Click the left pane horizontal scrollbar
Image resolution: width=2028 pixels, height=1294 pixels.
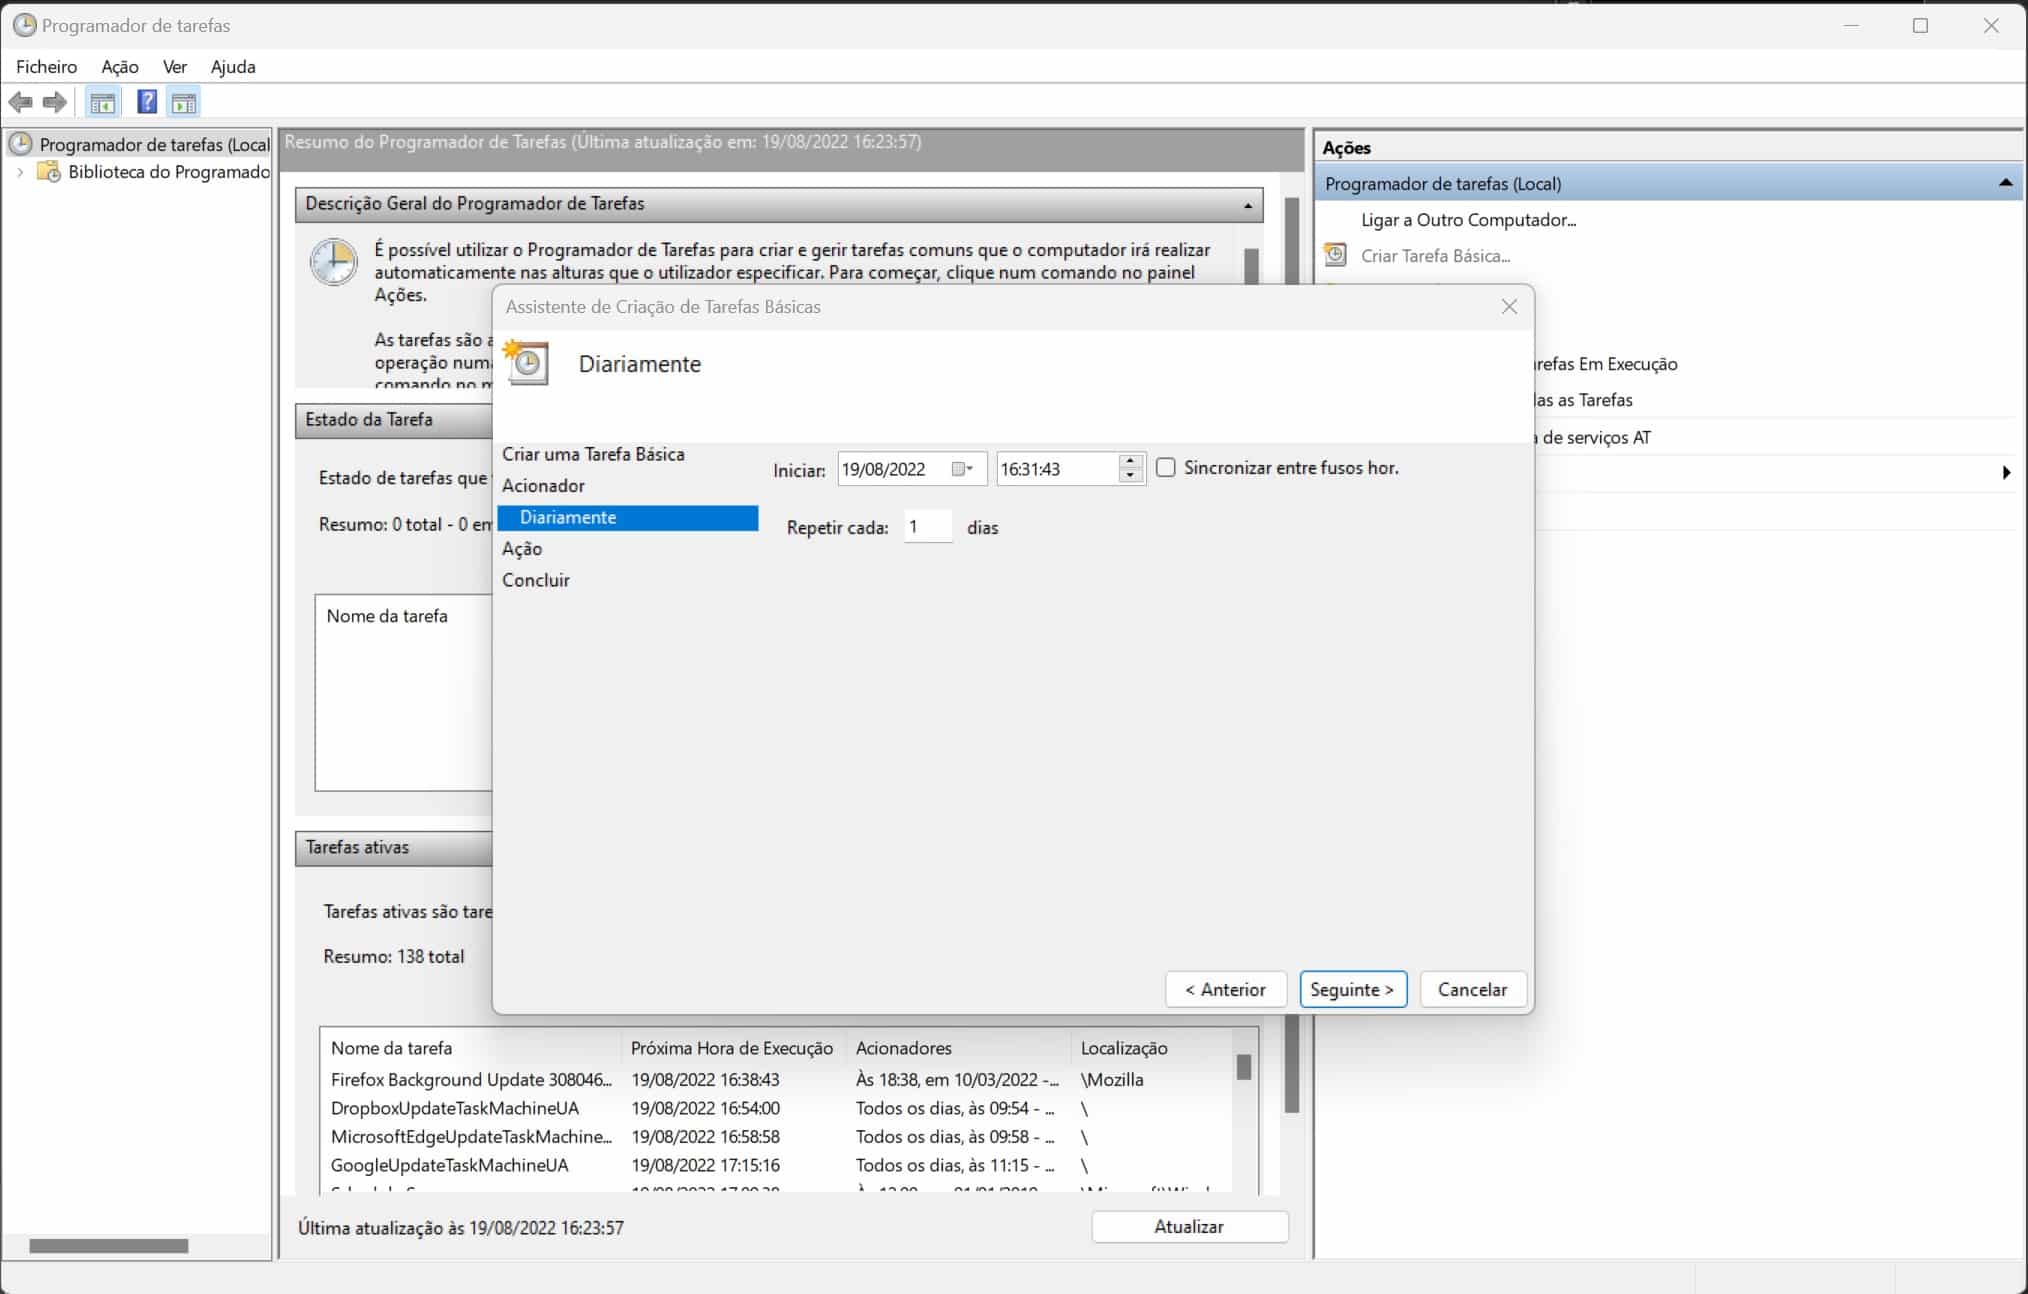pyautogui.click(x=108, y=1246)
